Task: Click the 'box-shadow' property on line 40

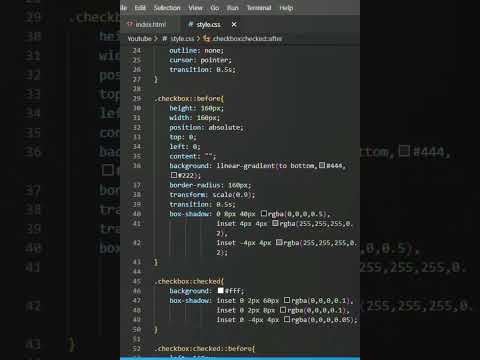Action: pyautogui.click(x=189, y=214)
